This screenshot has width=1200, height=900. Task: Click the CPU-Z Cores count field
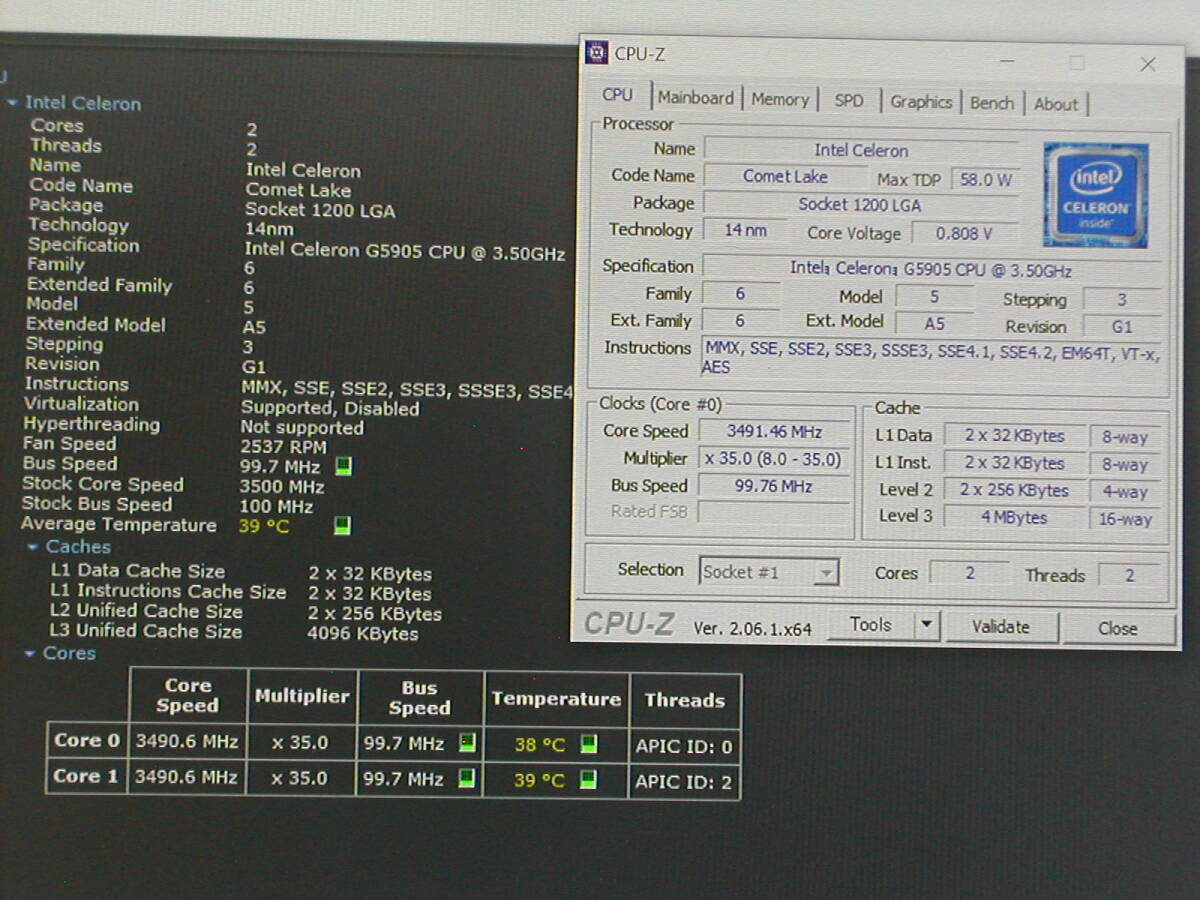point(968,574)
